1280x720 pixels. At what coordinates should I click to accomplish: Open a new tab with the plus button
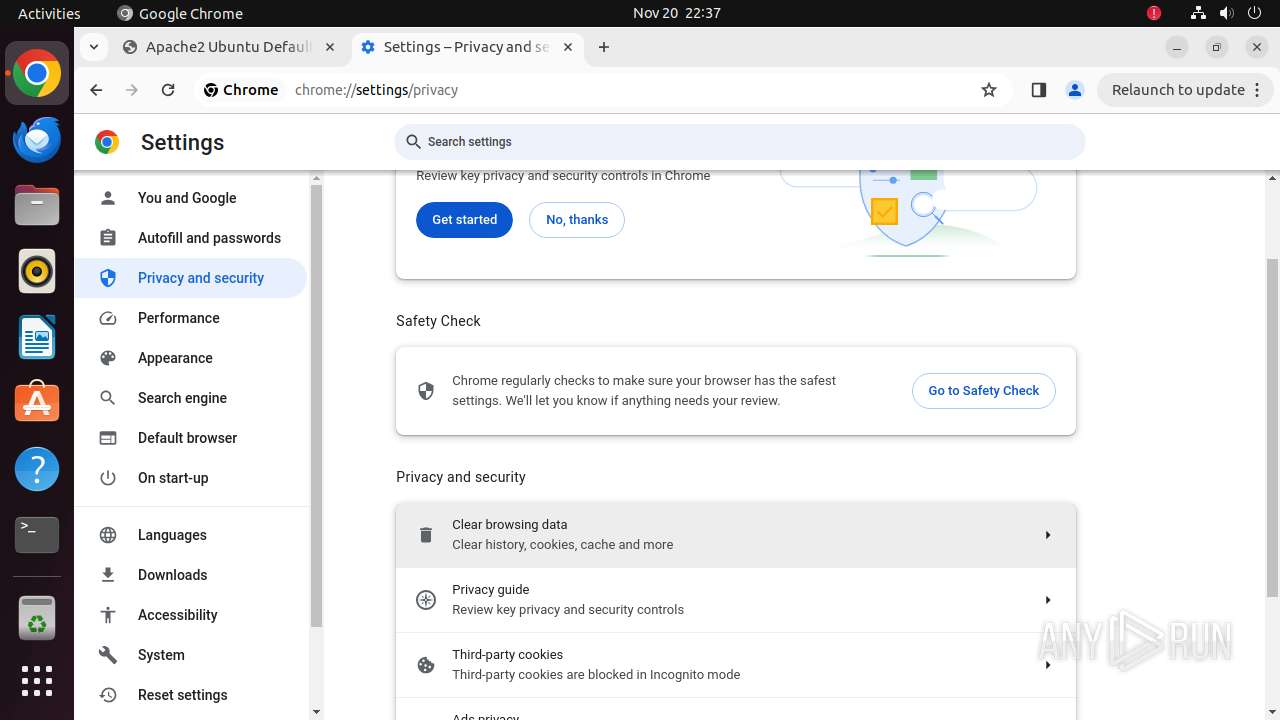[603, 47]
